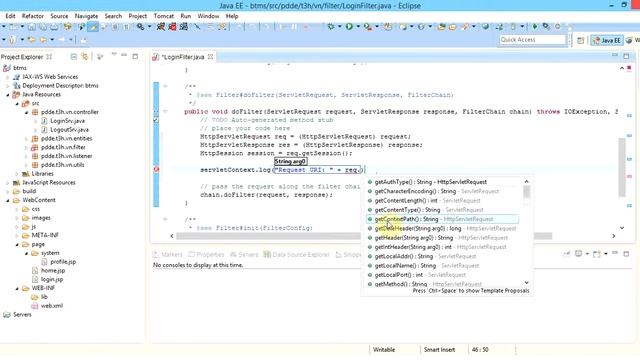Viewport: 640px width, 360px height.
Task: Open the Navigate menu
Action: (86, 16)
